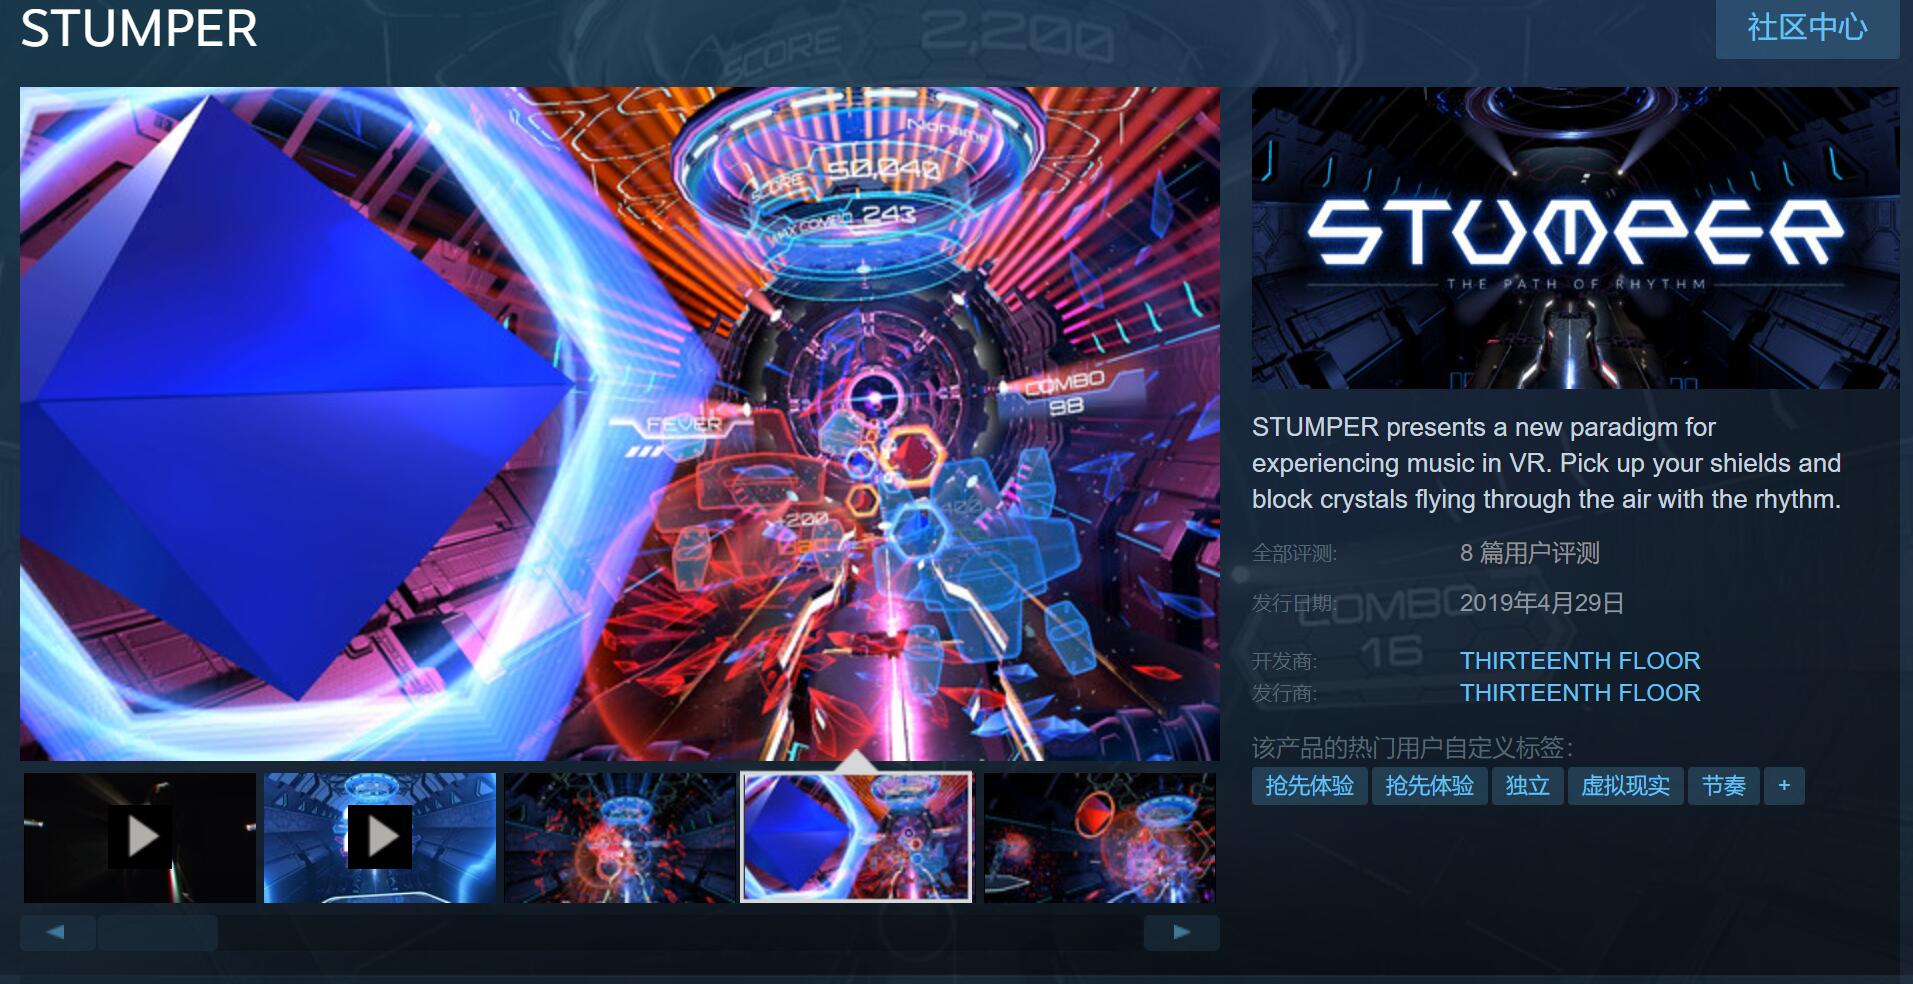Click the thumbnail strip scrollbar handle

click(x=158, y=932)
